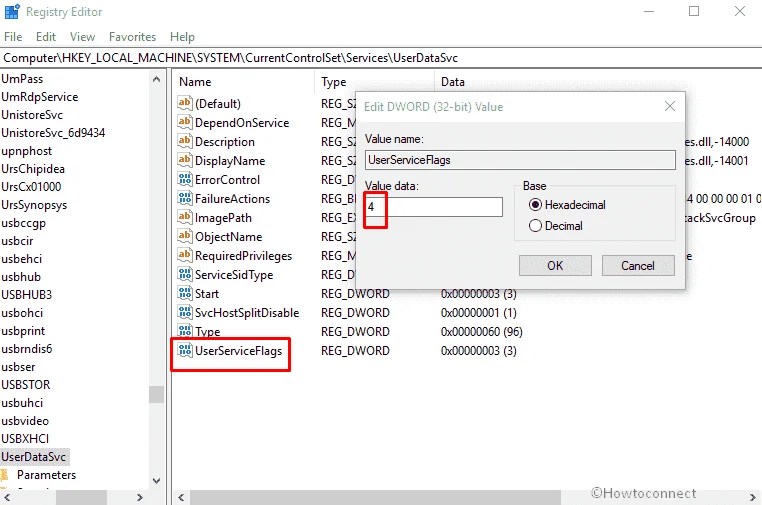The width and height of the screenshot is (762, 505).
Task: Click the Type value data 0x00000060 (96)
Action: pyautogui.click(x=481, y=331)
